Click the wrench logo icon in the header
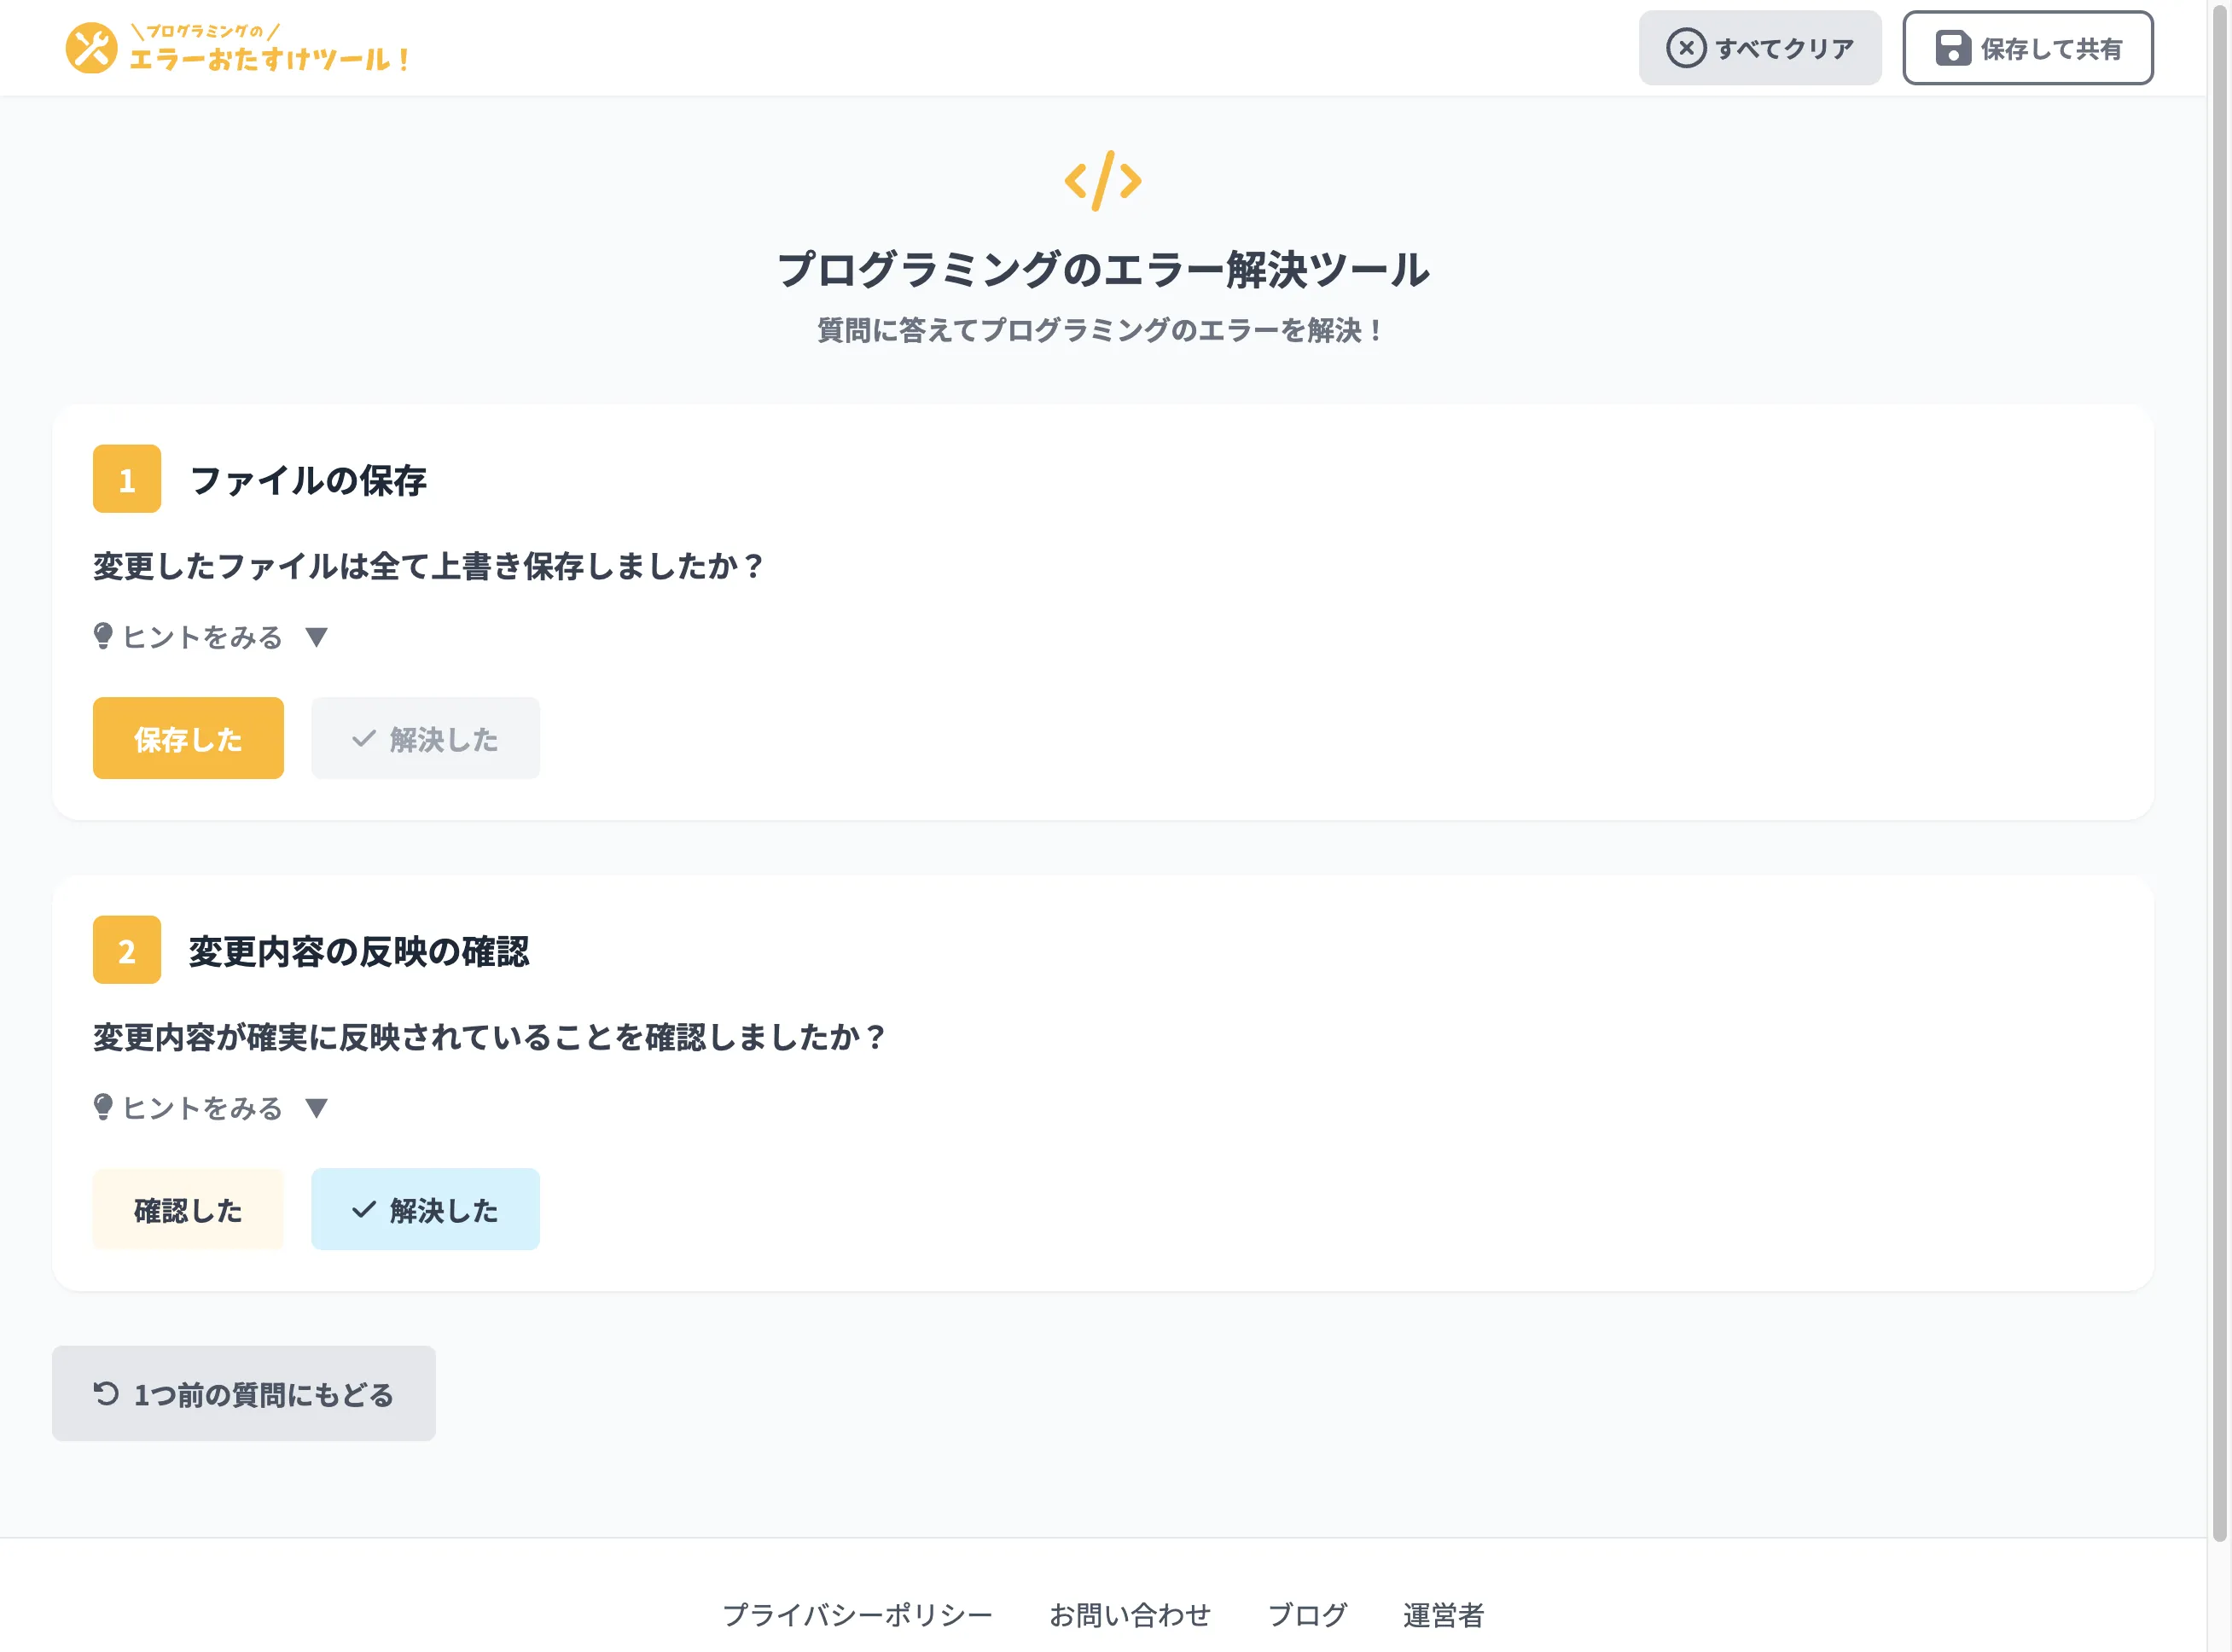Image resolution: width=2232 pixels, height=1652 pixels. pos(92,47)
